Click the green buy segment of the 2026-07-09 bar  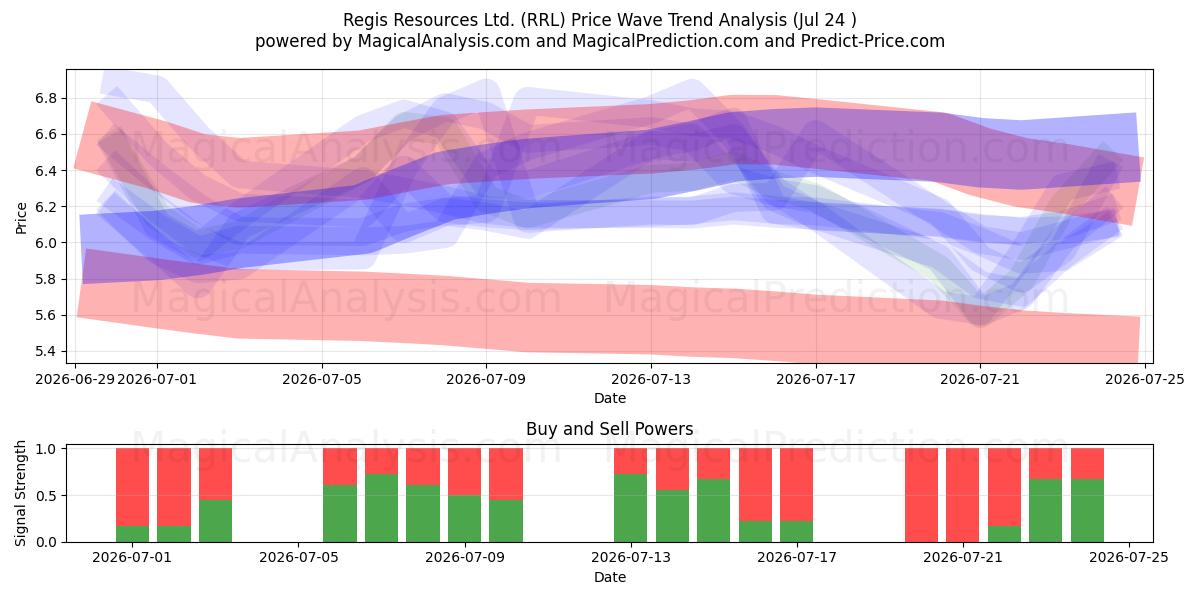(464, 519)
